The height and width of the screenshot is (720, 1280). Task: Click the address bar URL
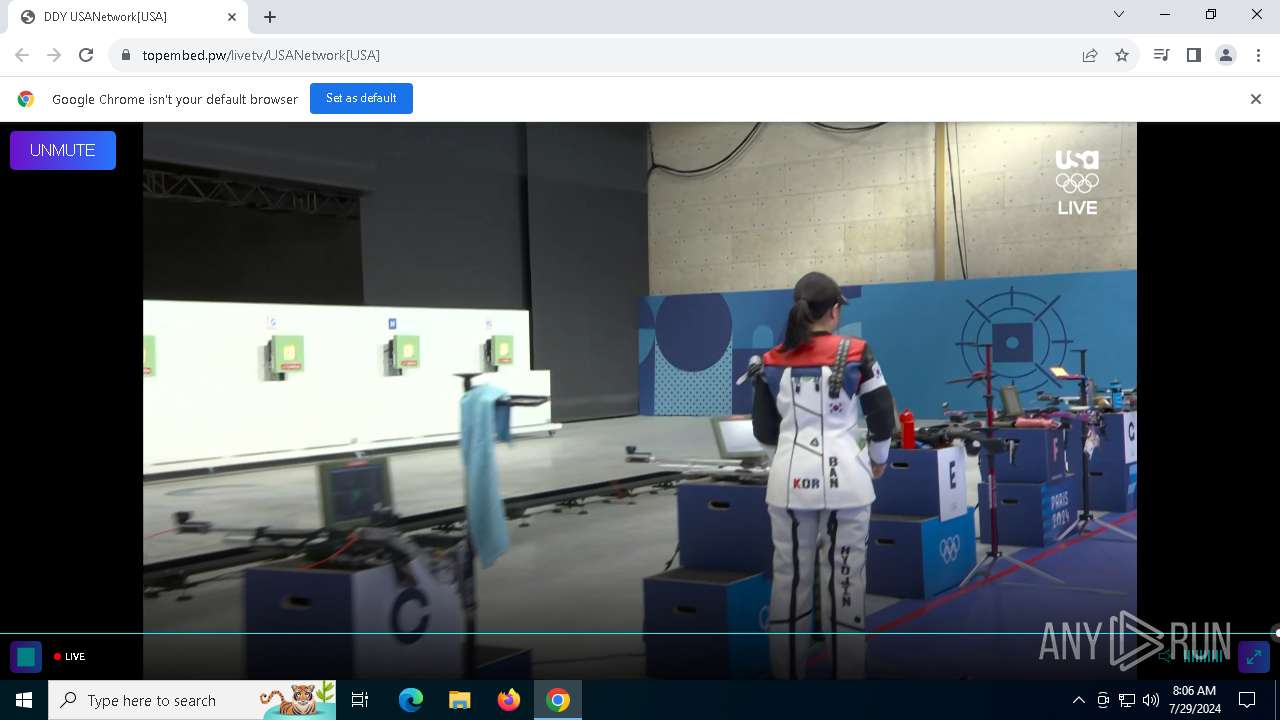coord(261,55)
